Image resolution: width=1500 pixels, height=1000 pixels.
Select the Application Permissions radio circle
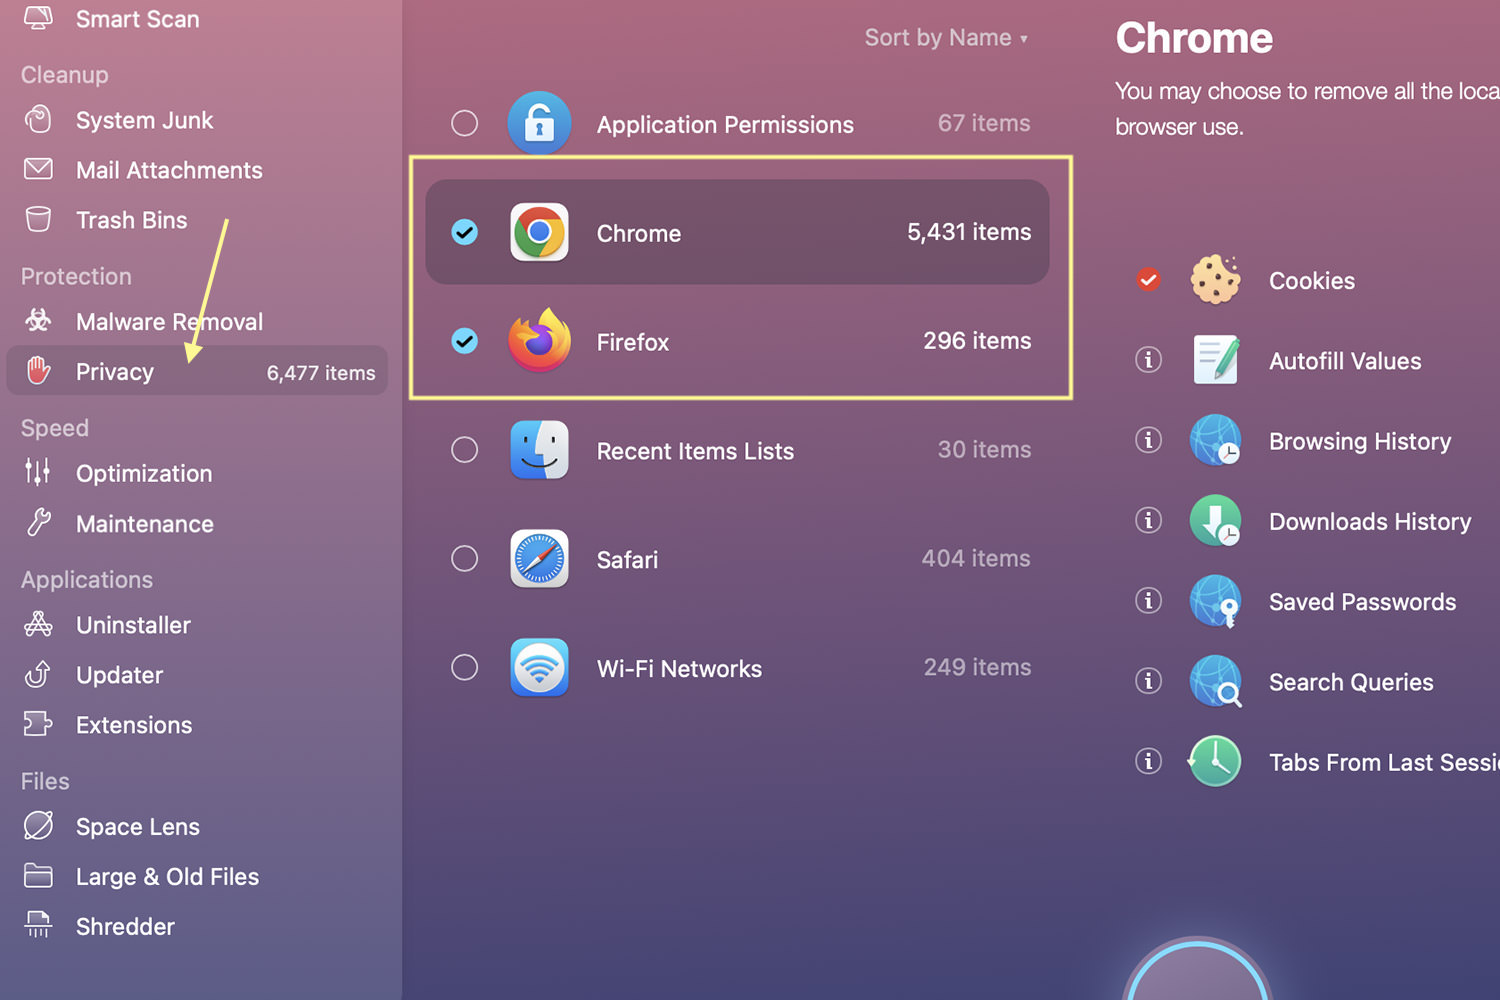(x=464, y=123)
